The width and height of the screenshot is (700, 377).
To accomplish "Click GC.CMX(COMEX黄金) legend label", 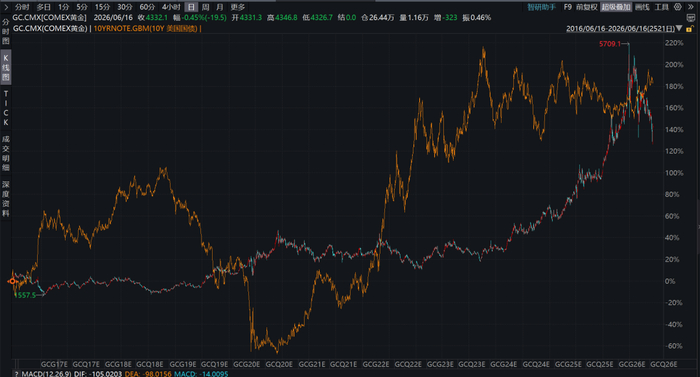I will coord(50,29).
